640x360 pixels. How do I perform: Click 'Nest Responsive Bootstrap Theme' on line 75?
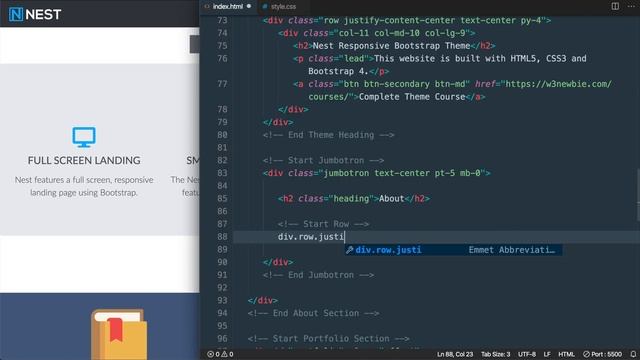(x=391, y=46)
